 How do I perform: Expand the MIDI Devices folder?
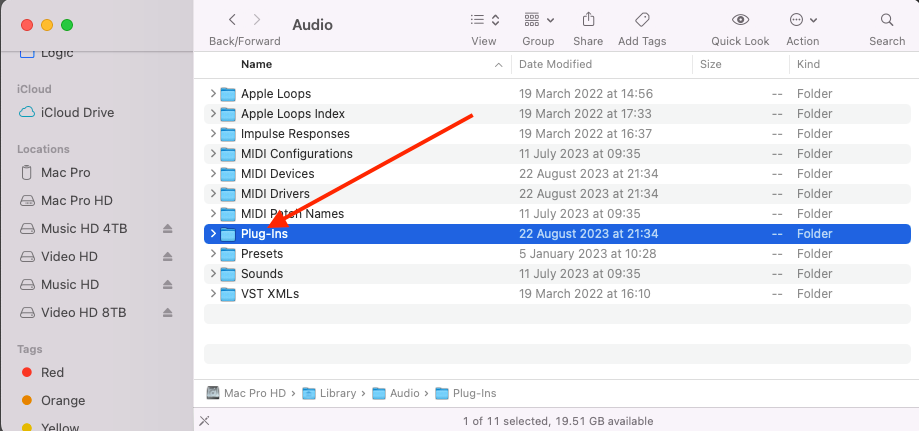point(213,174)
